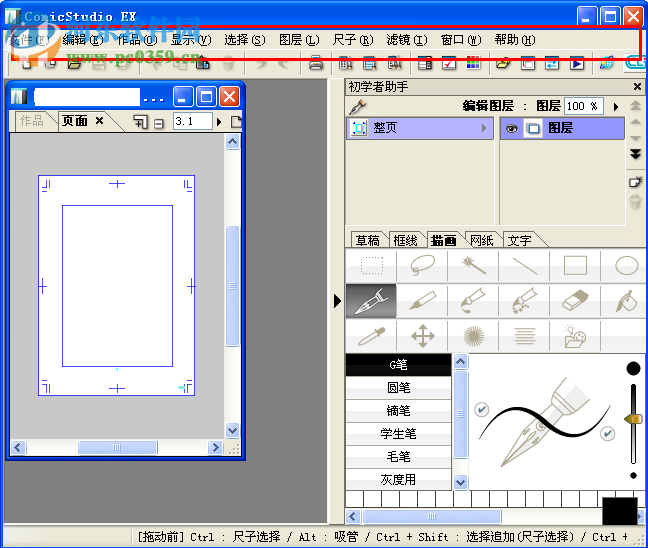Open the 图层(L) menu
648x548 pixels.
pyautogui.click(x=299, y=40)
